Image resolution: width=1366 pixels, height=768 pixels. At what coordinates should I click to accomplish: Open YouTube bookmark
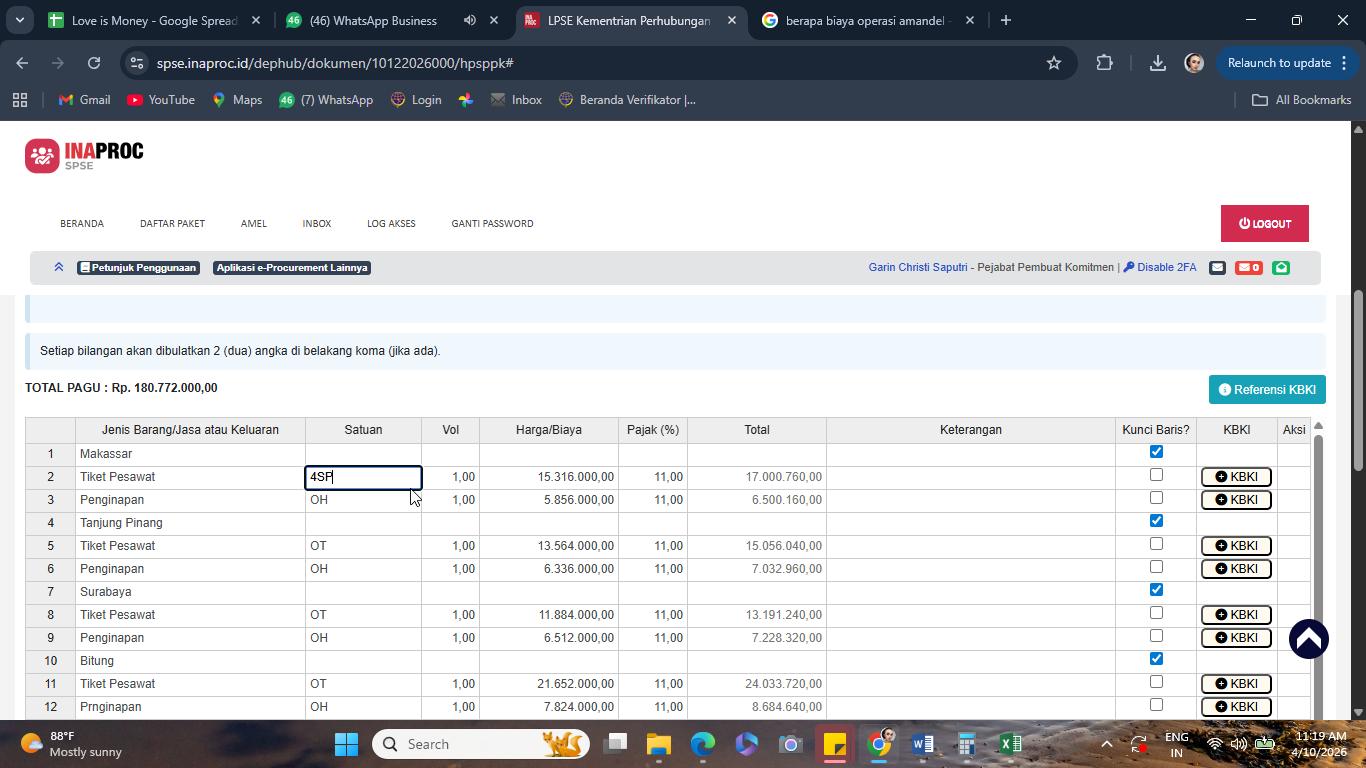point(160,100)
